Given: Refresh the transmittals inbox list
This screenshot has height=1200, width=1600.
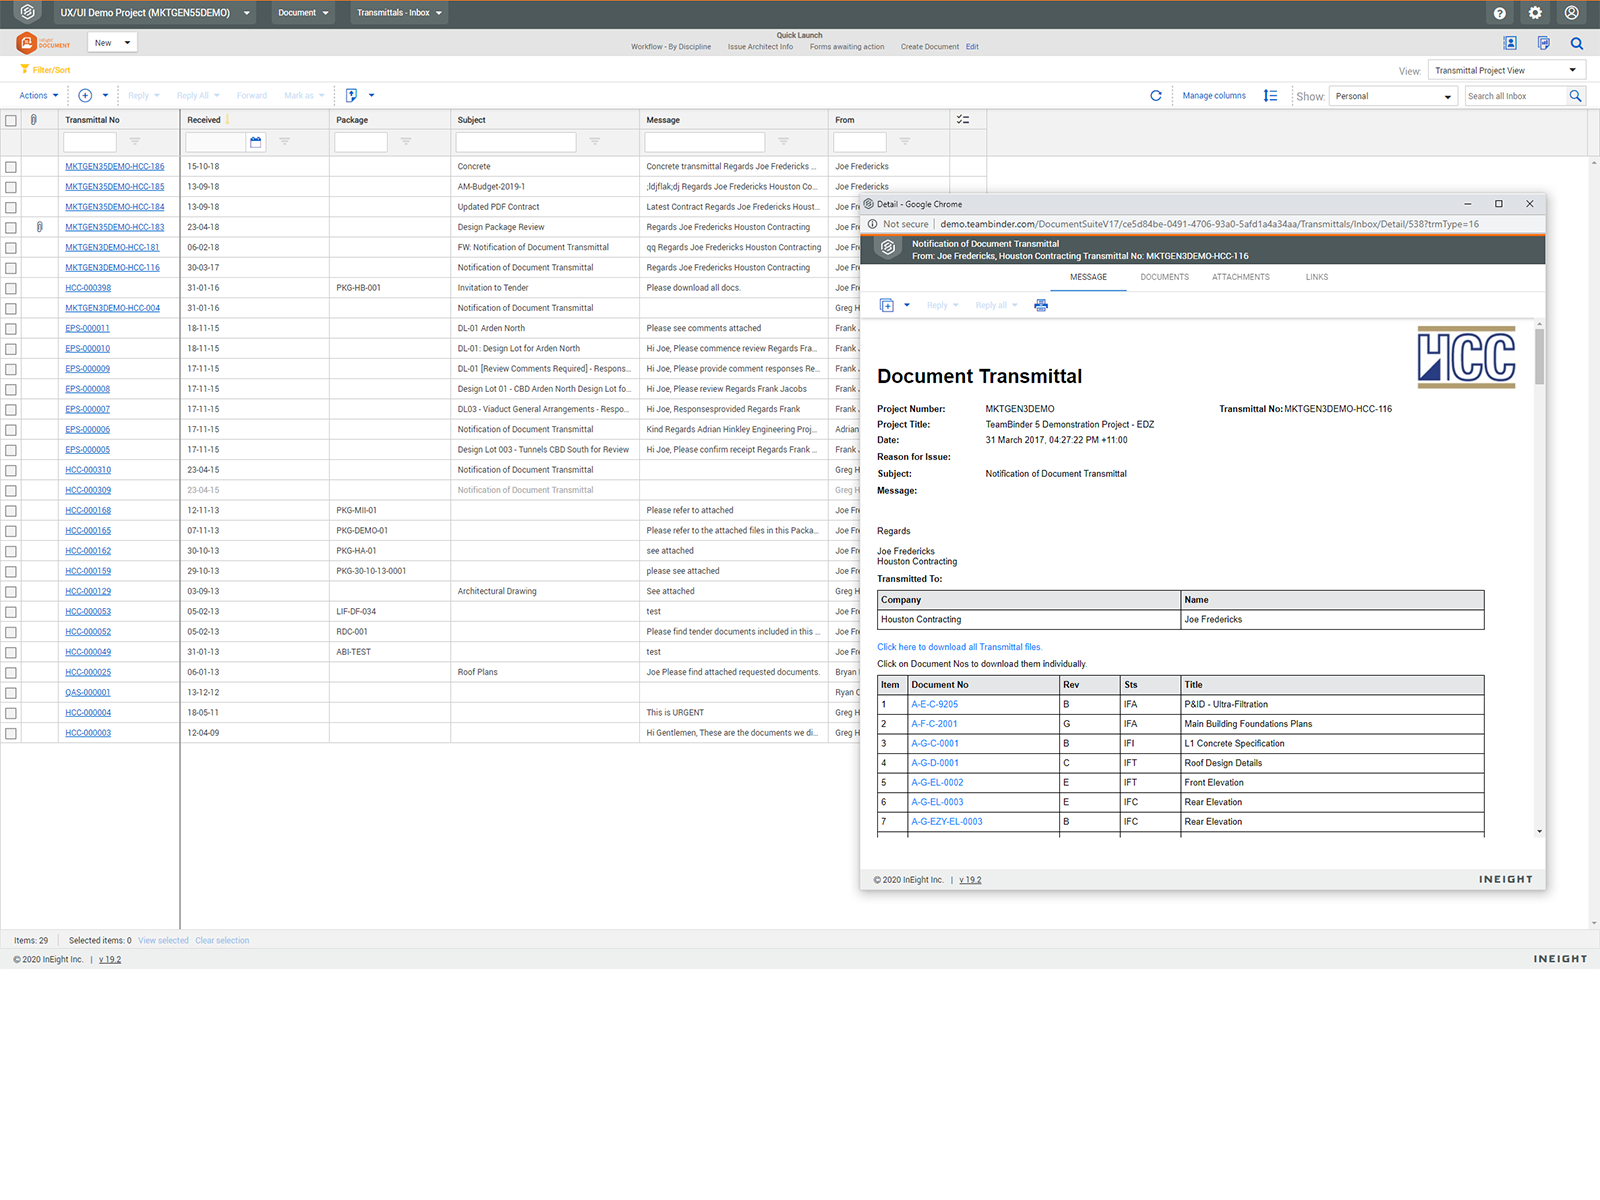Looking at the screenshot, I should tap(1156, 96).
